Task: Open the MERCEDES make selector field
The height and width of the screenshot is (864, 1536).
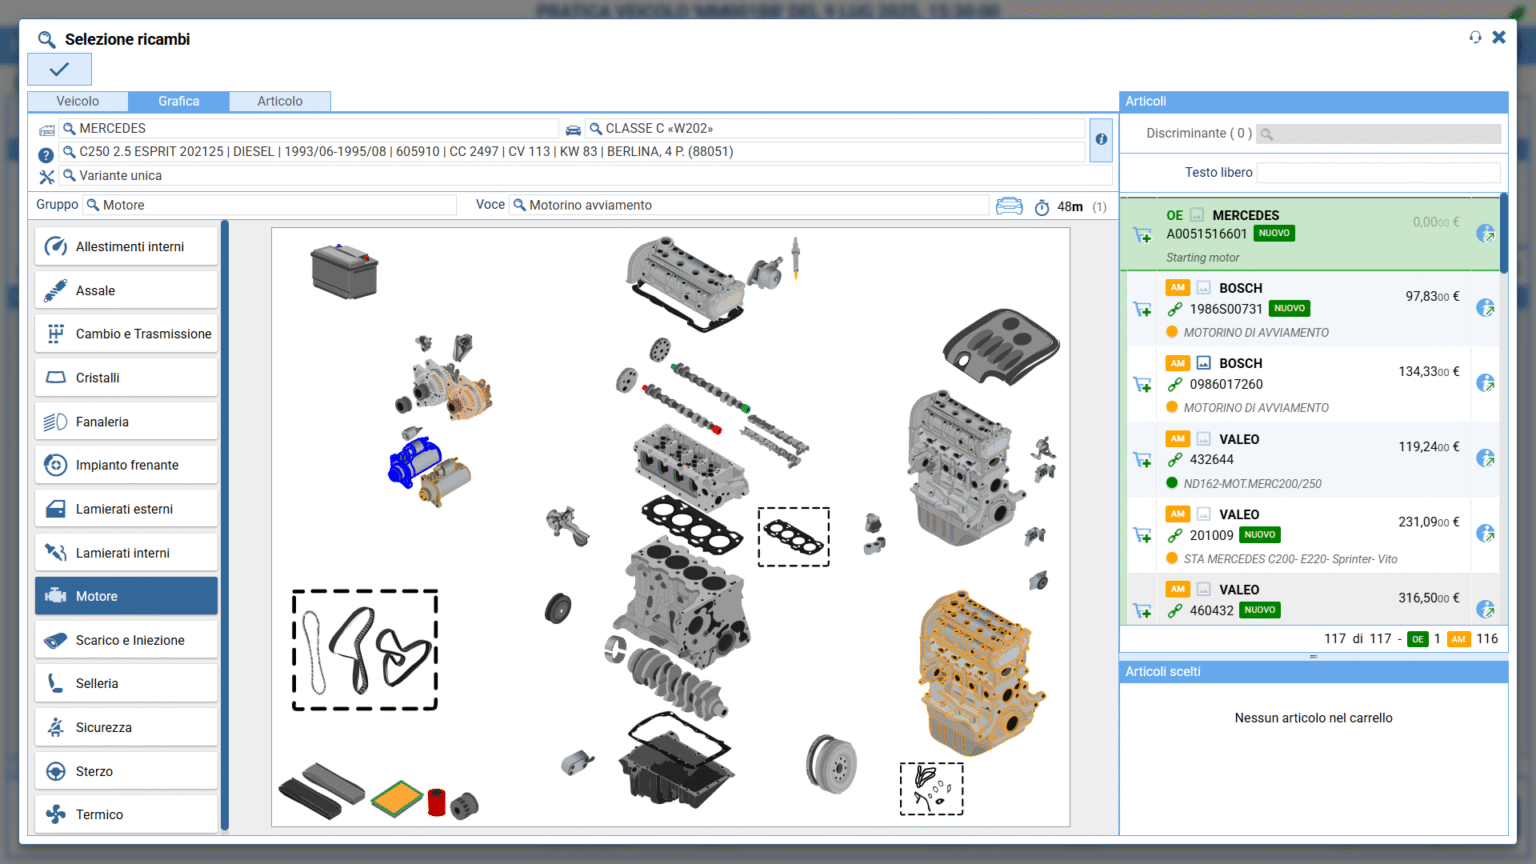Action: click(310, 129)
